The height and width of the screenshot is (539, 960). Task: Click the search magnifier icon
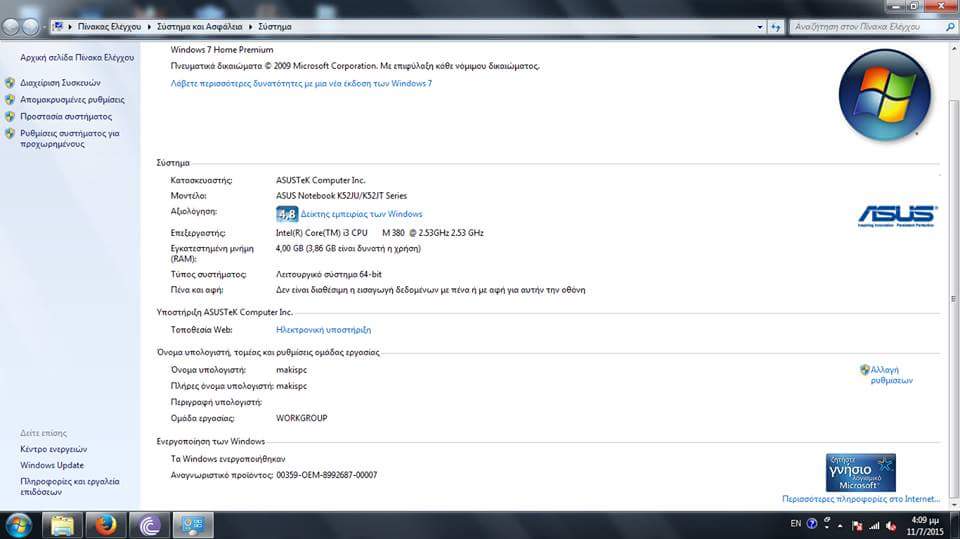click(x=950, y=27)
